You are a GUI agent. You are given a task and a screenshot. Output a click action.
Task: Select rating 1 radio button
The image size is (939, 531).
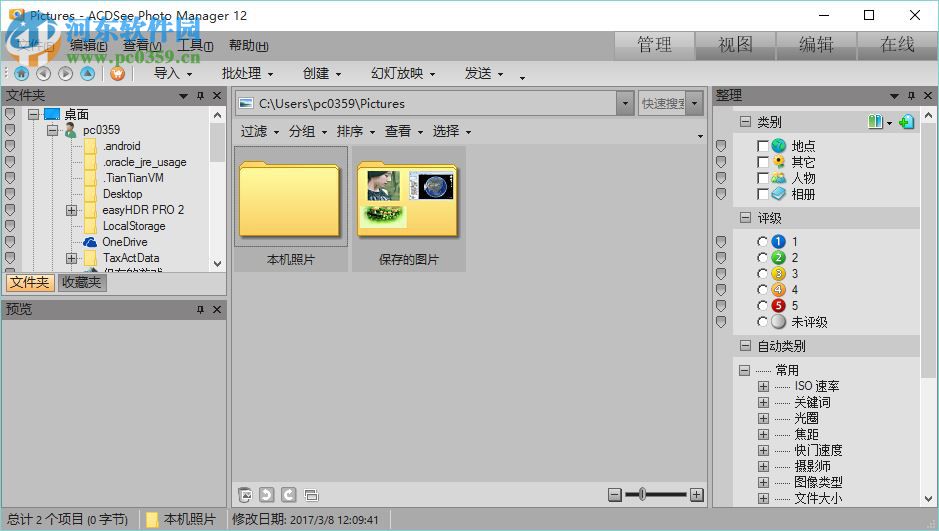(x=762, y=241)
